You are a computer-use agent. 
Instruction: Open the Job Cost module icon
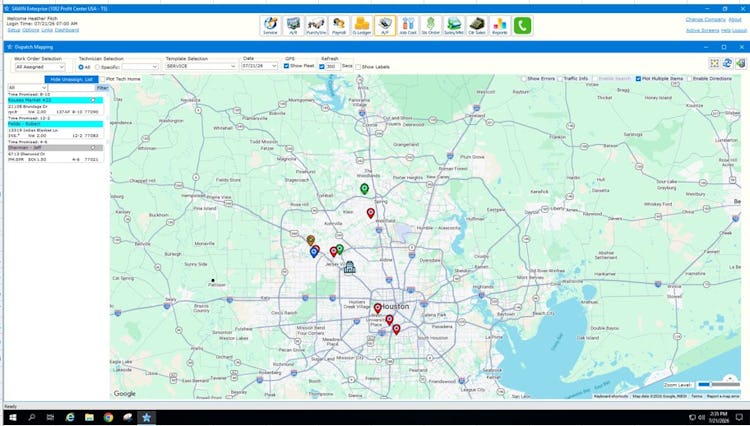[x=408, y=25]
